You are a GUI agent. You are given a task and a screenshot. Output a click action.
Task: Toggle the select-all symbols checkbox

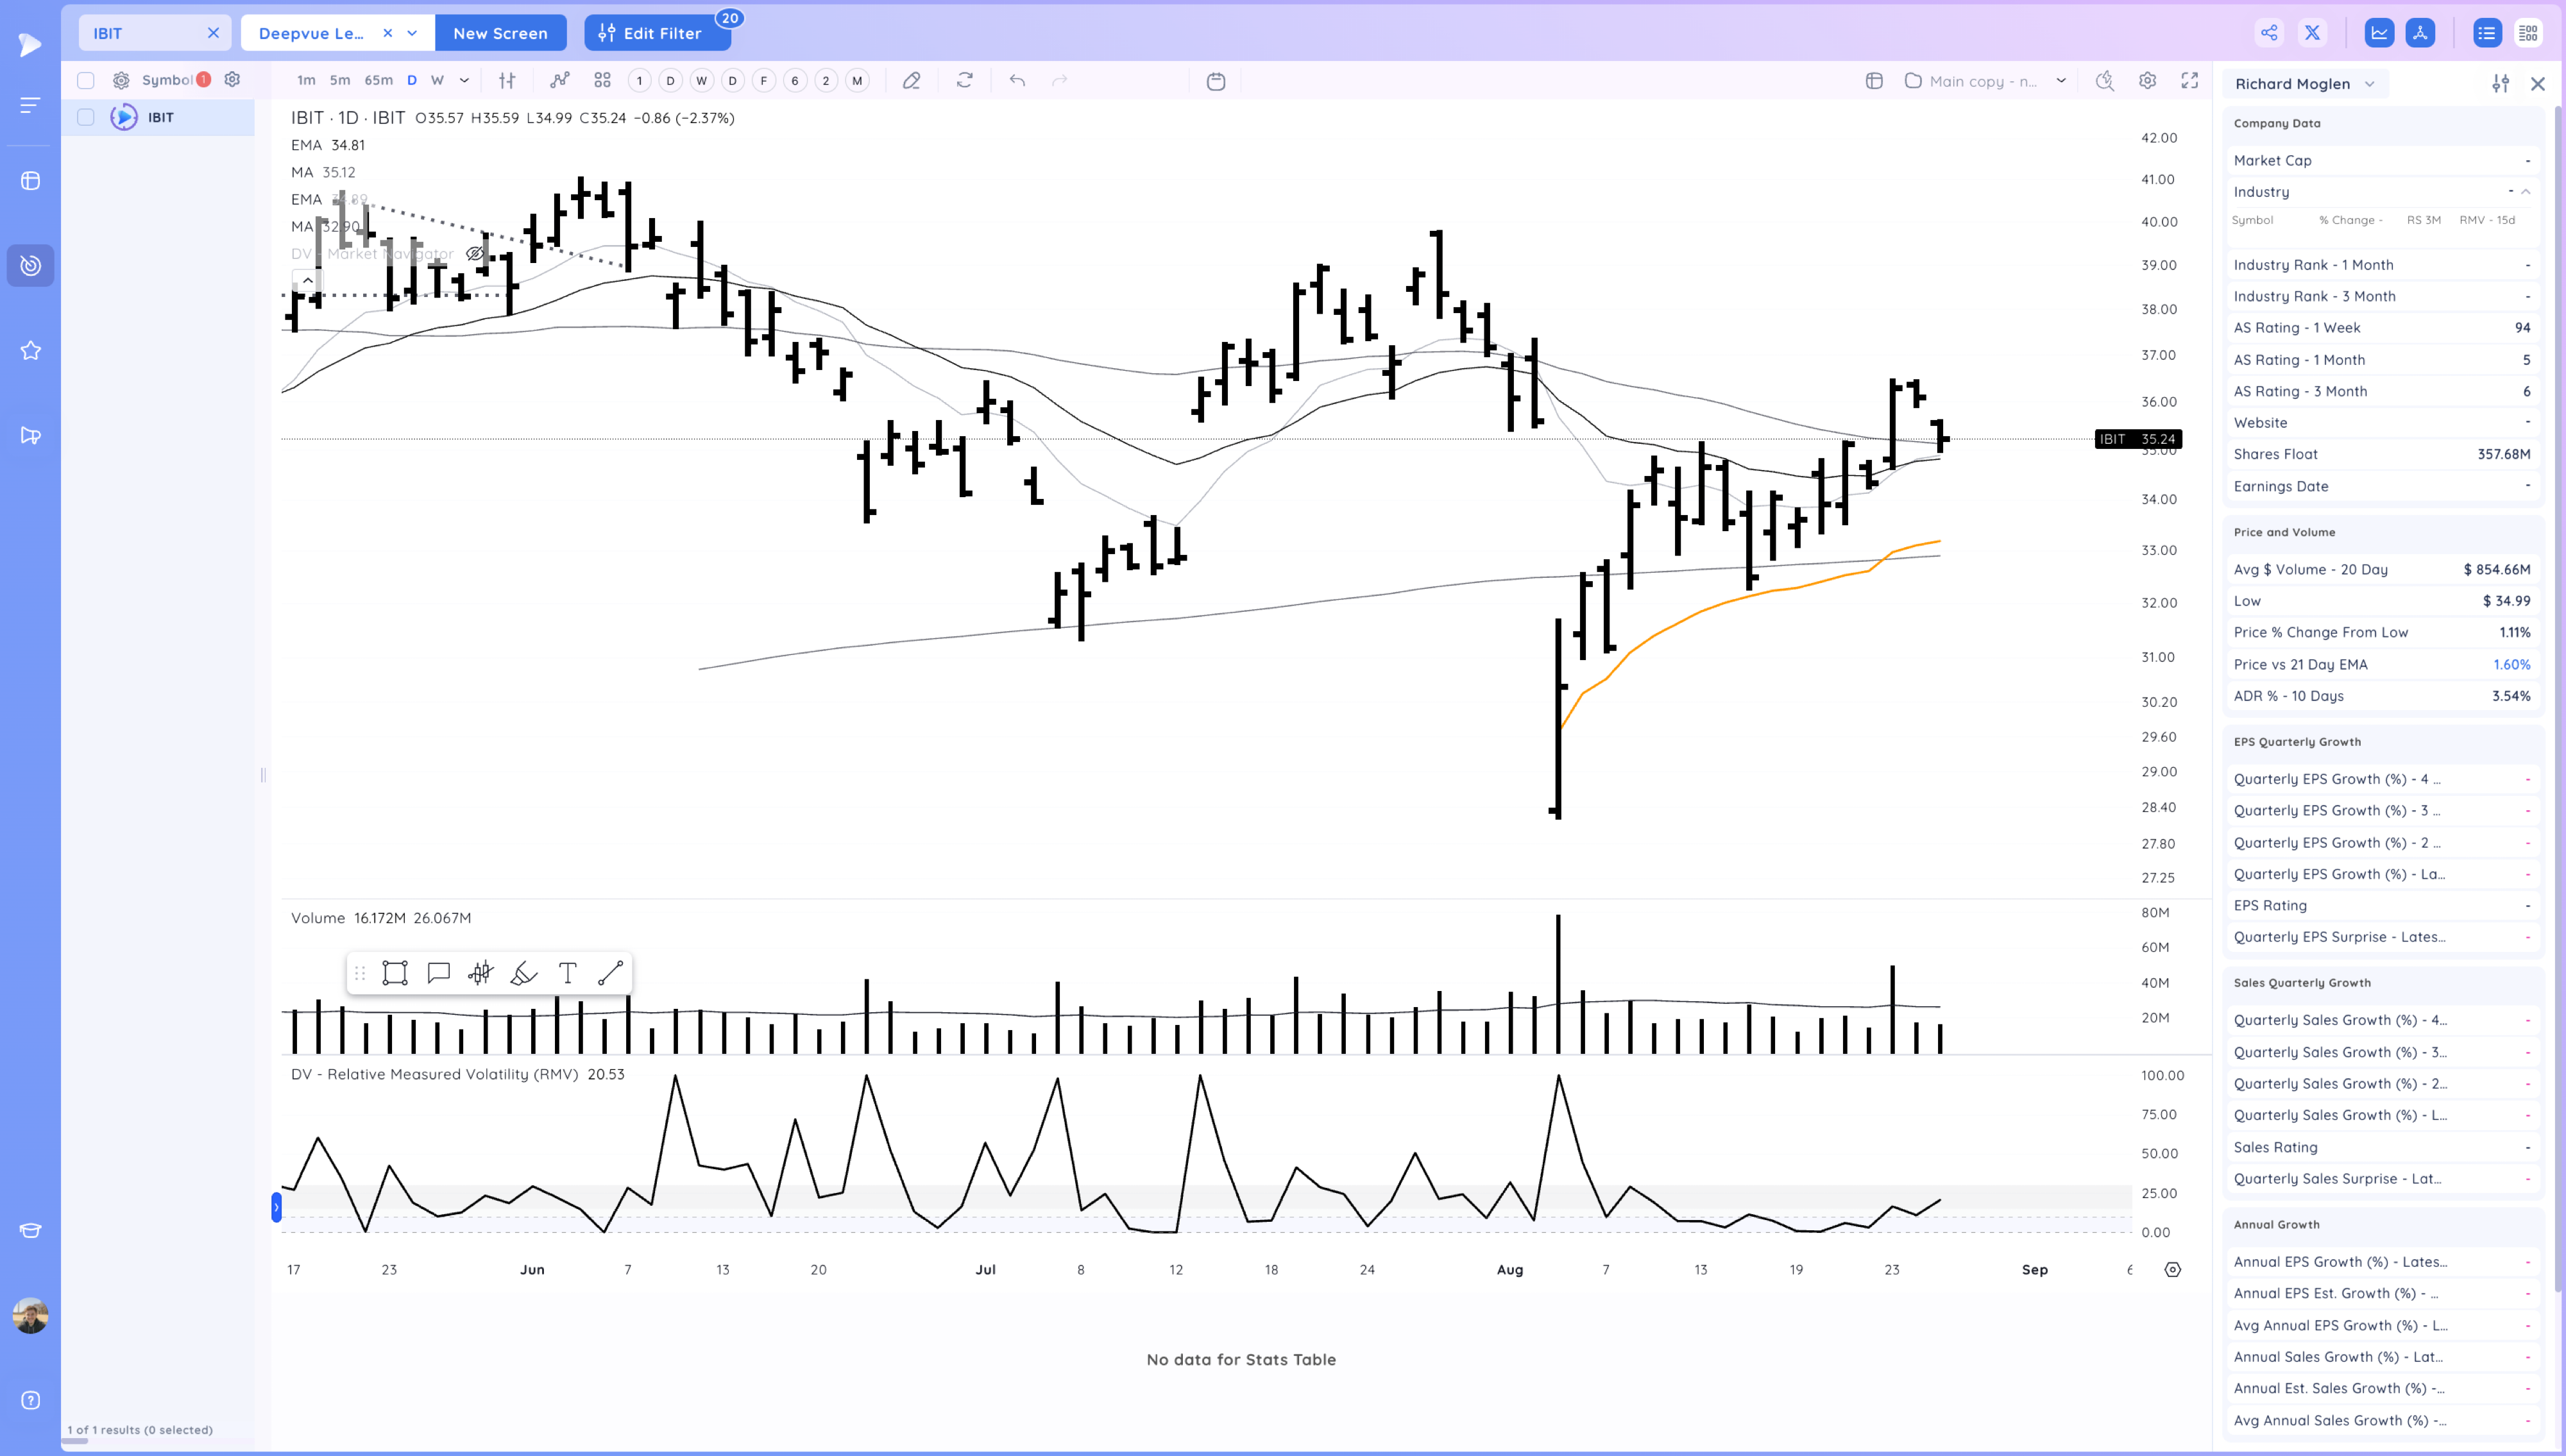(x=86, y=80)
